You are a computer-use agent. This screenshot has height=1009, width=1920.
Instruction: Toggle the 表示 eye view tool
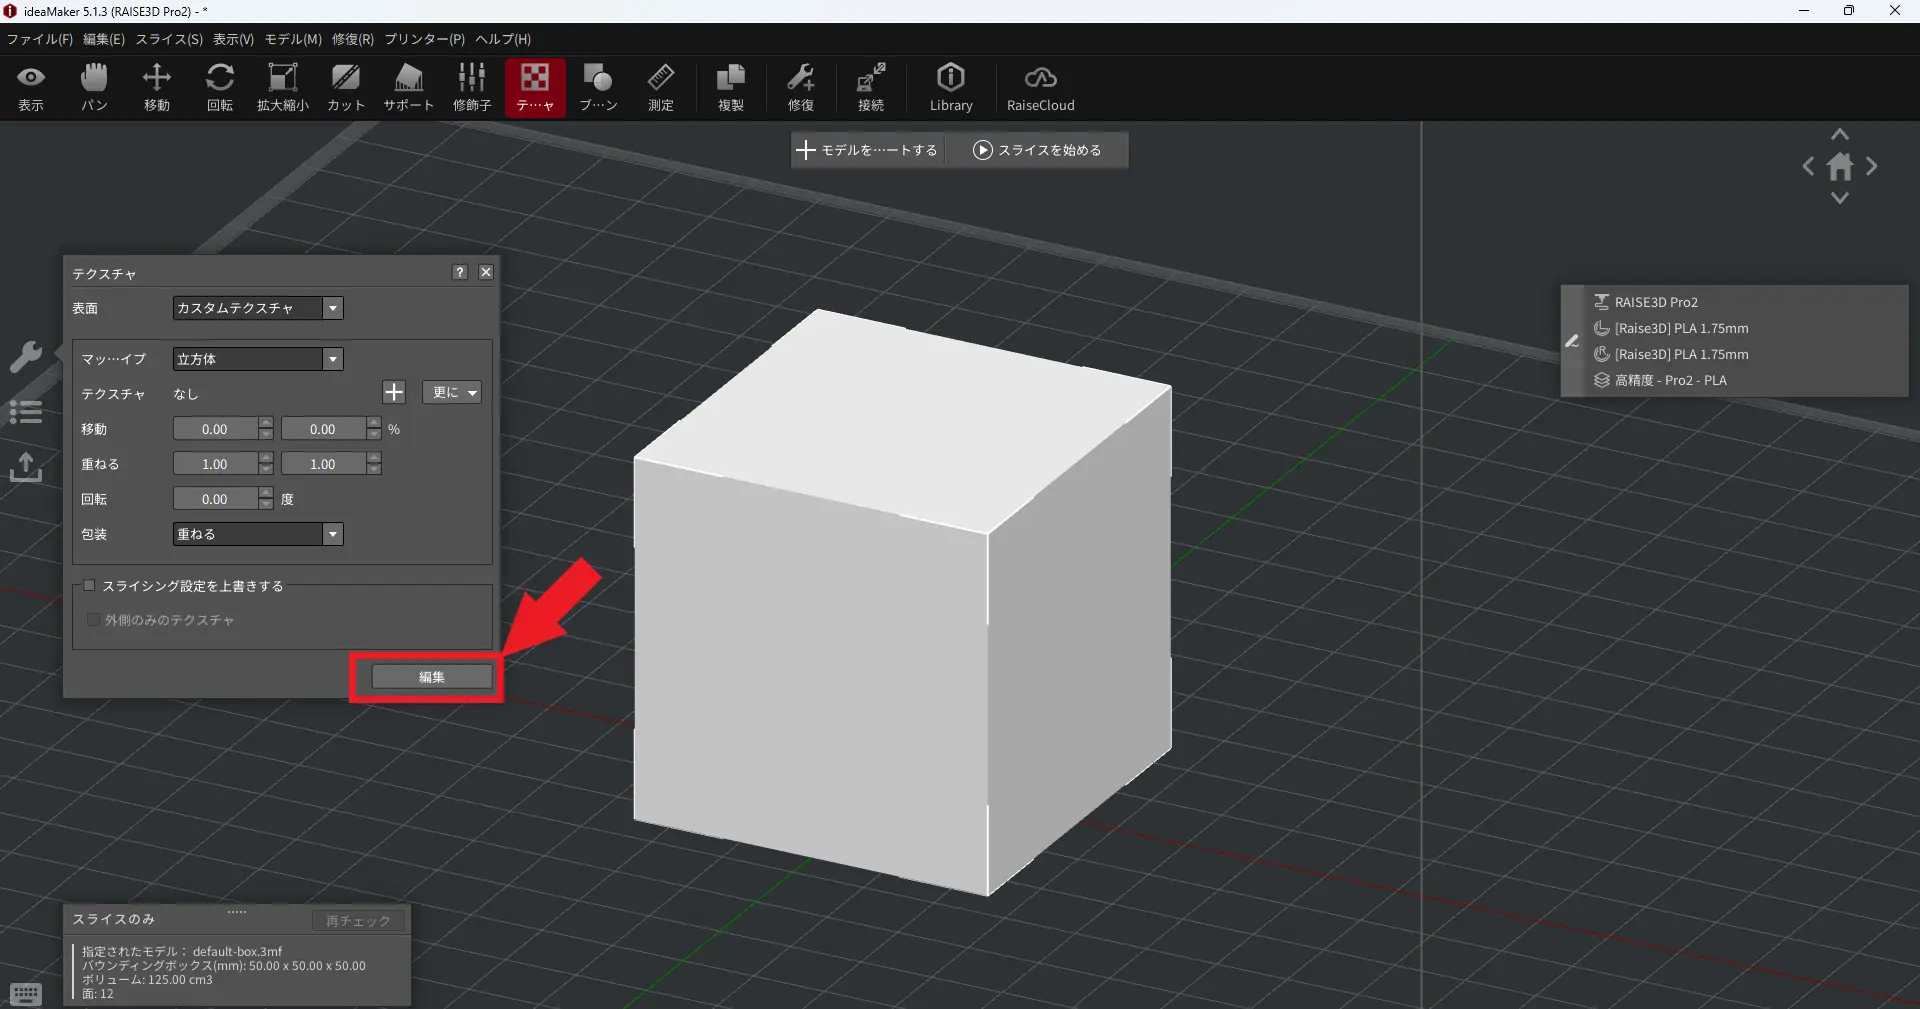pyautogui.click(x=31, y=87)
